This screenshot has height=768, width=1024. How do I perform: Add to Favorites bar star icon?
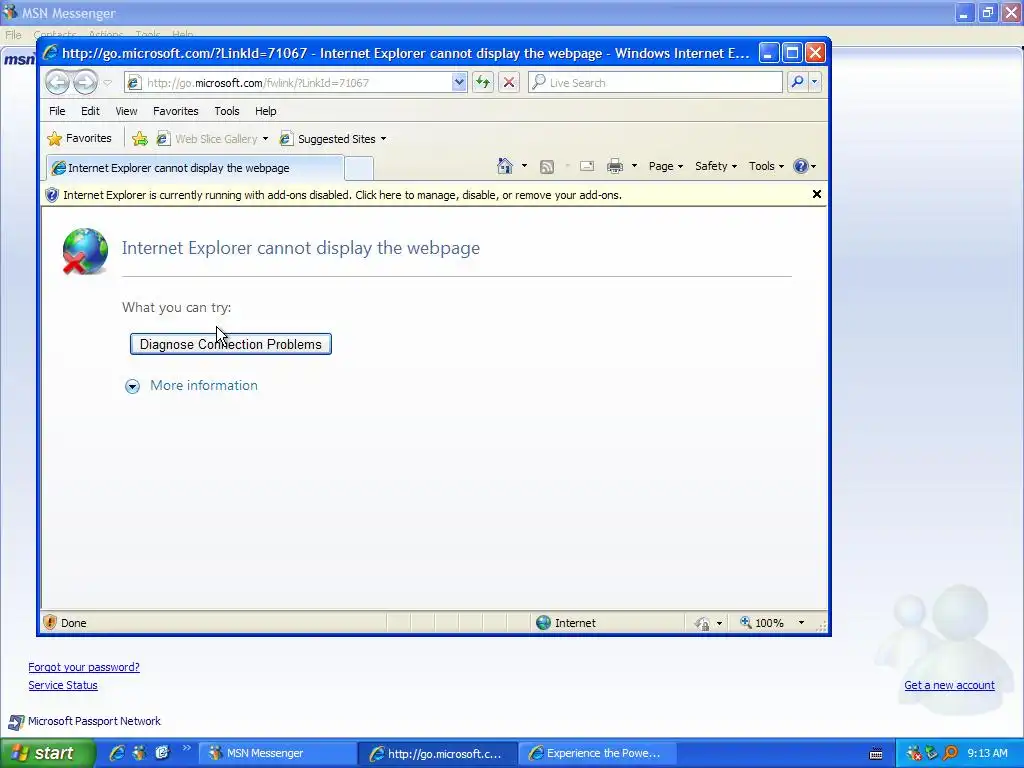pos(140,138)
